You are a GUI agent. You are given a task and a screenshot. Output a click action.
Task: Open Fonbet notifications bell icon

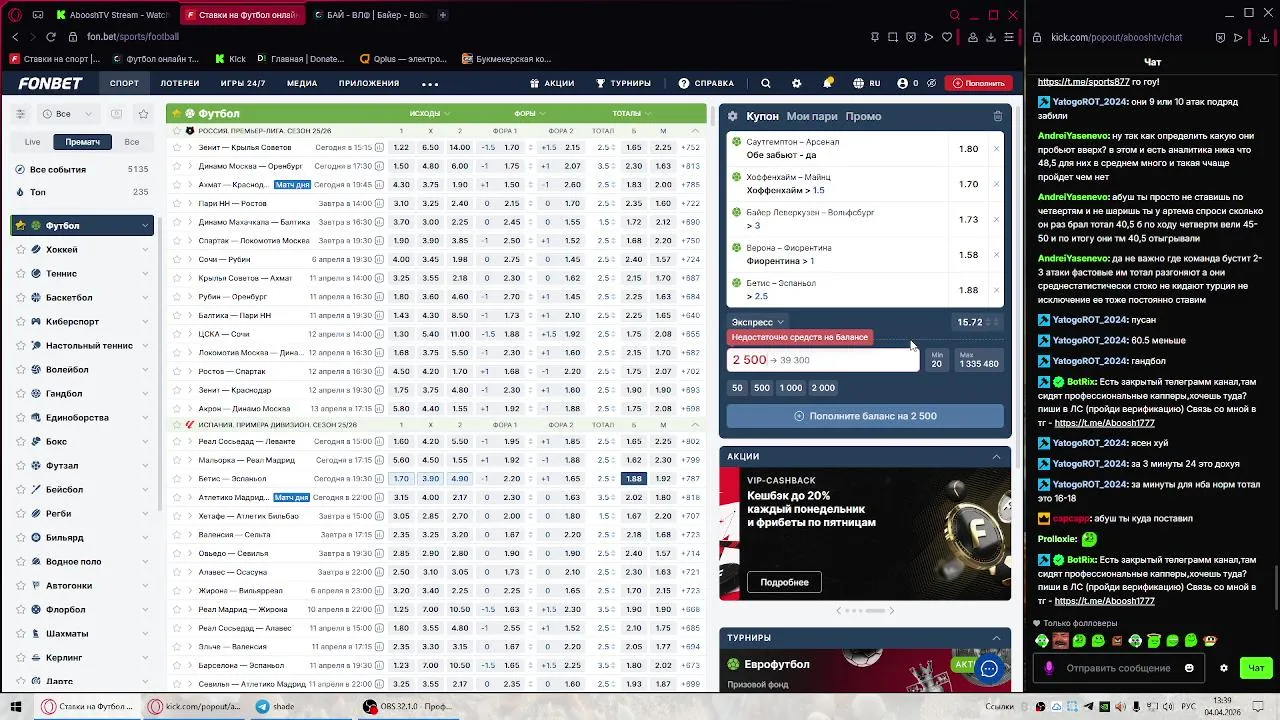[x=828, y=83]
